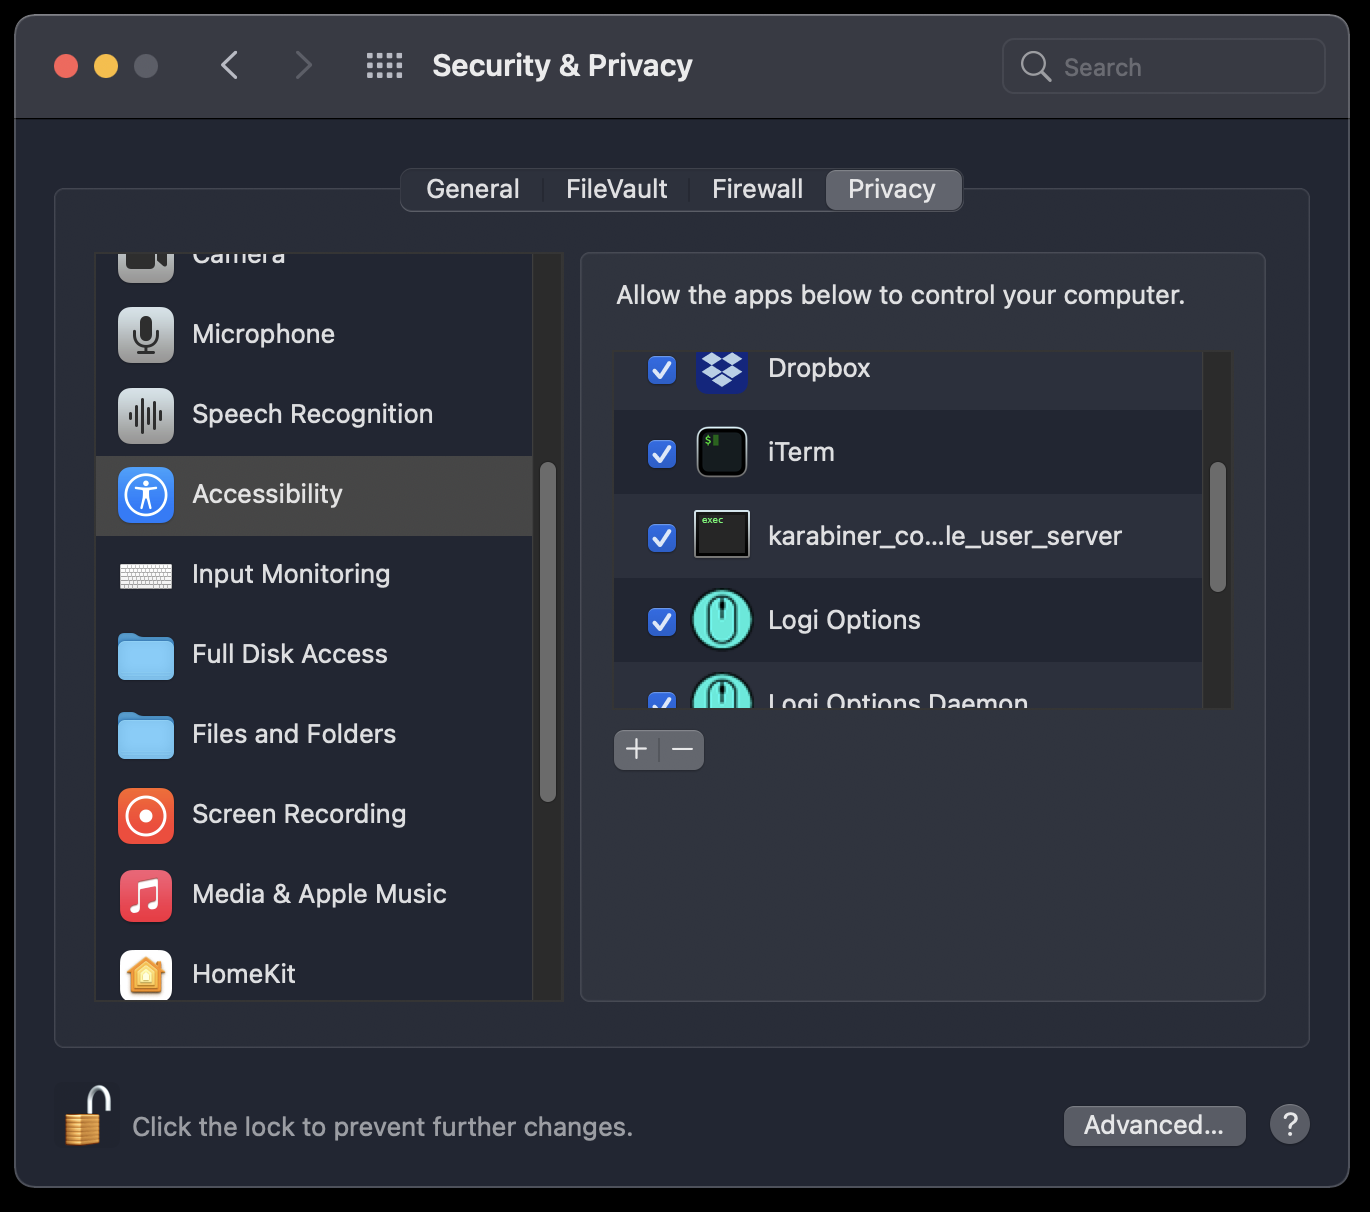The image size is (1370, 1212).
Task: Click the Speech Recognition waveform icon
Action: point(145,416)
